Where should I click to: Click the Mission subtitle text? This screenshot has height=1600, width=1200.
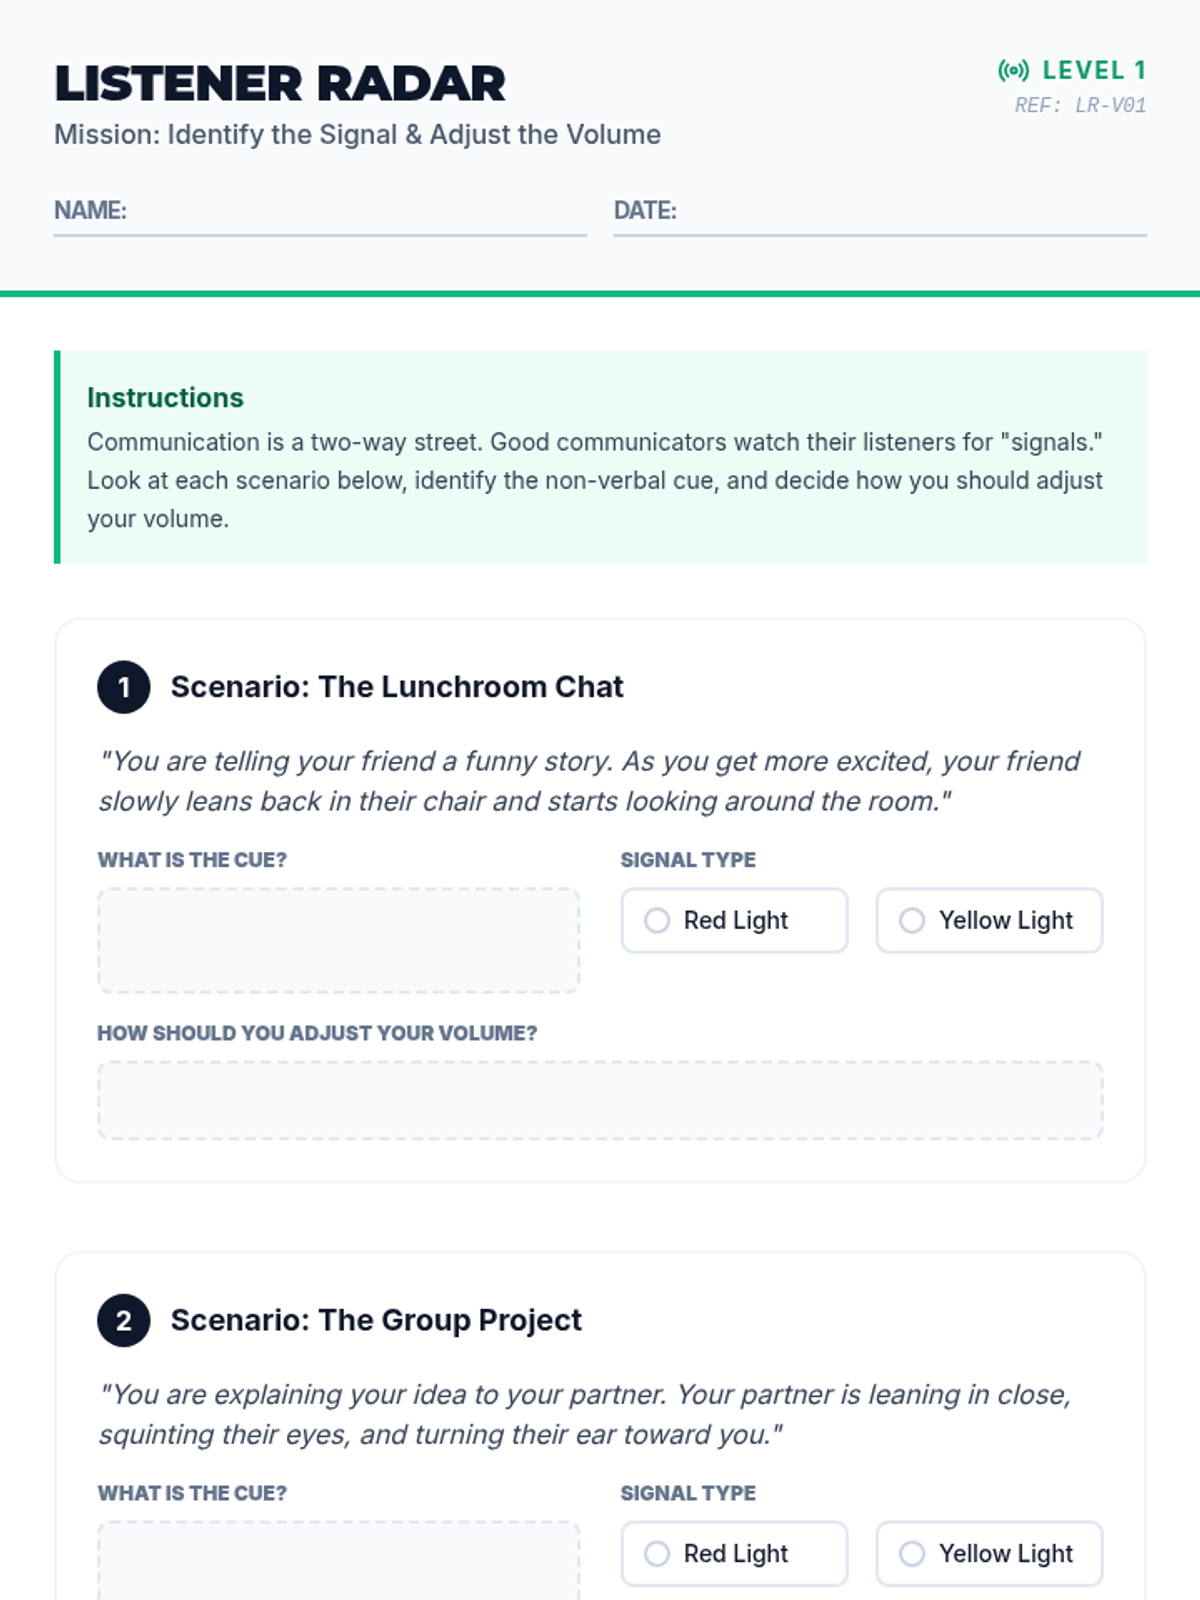[x=357, y=135]
